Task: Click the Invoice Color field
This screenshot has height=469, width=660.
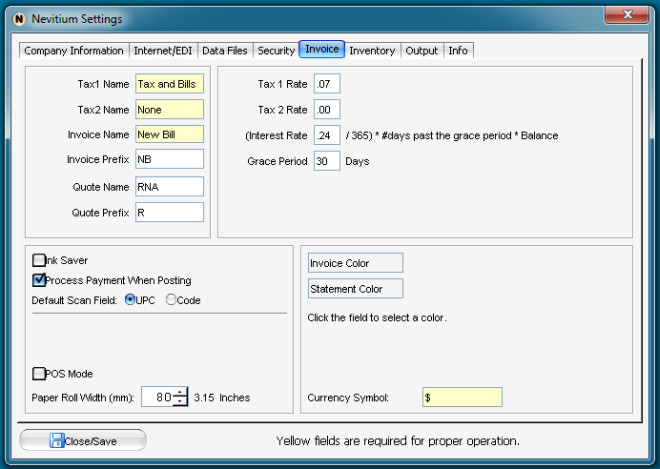Action: 355,263
